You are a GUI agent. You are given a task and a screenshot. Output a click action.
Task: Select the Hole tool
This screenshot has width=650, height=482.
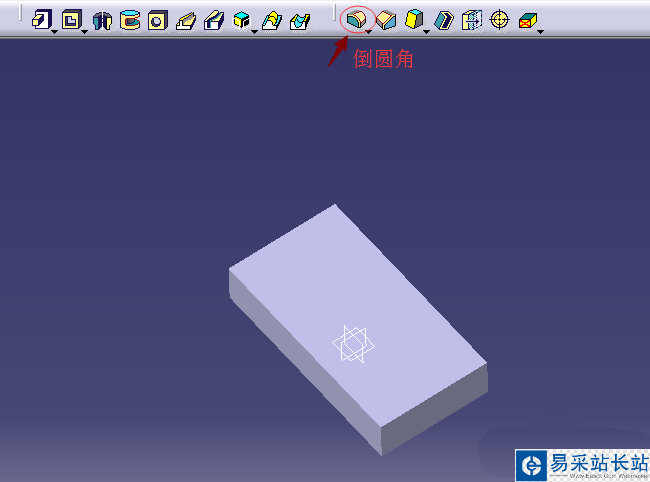[158, 20]
